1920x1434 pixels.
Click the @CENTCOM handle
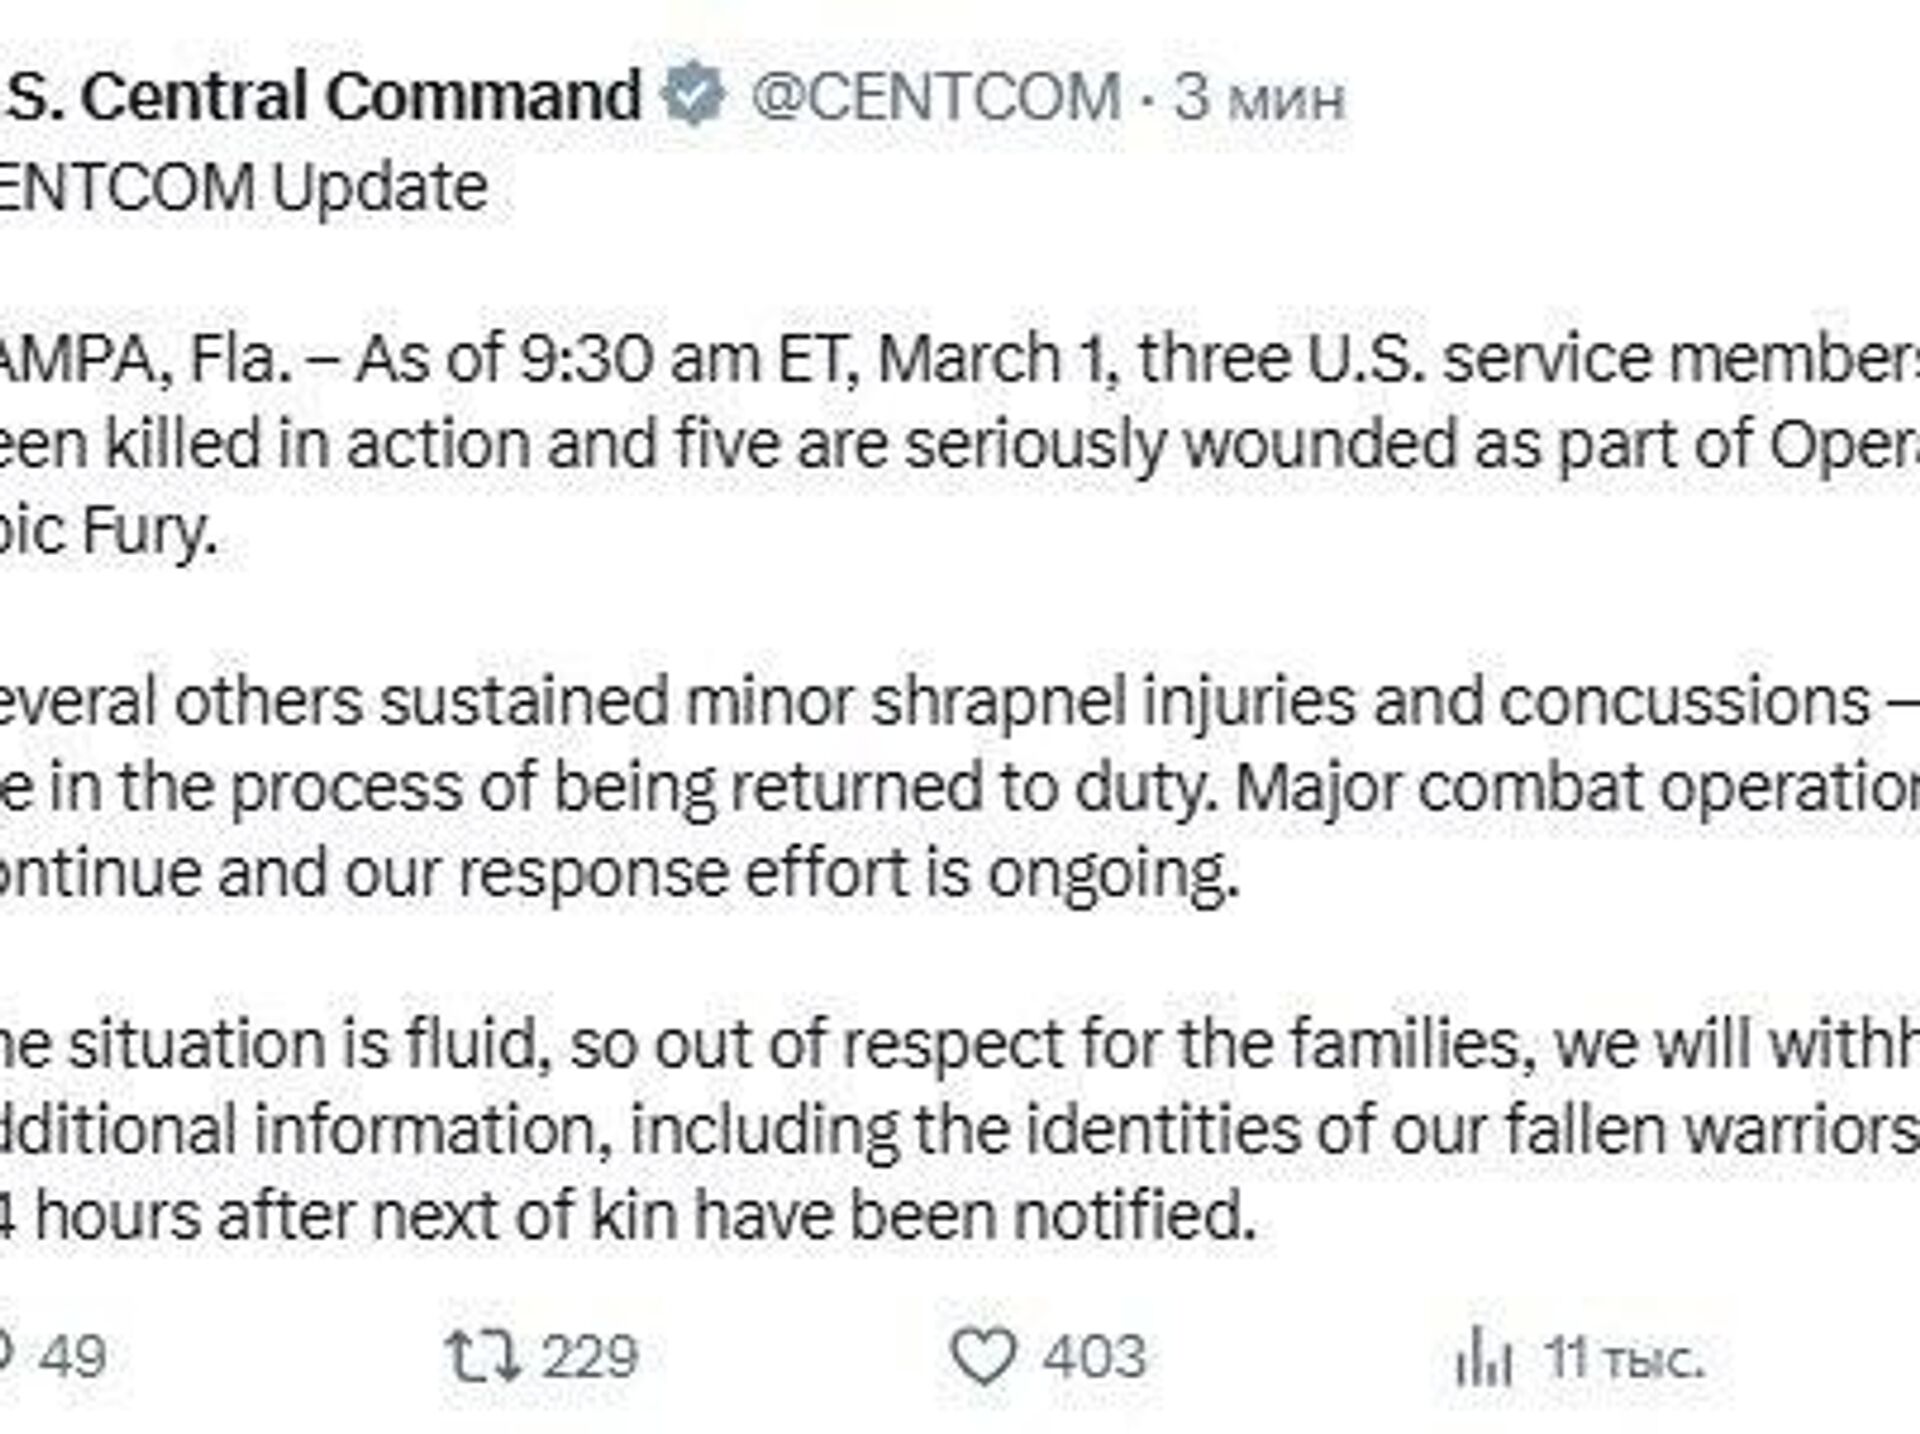[935, 97]
